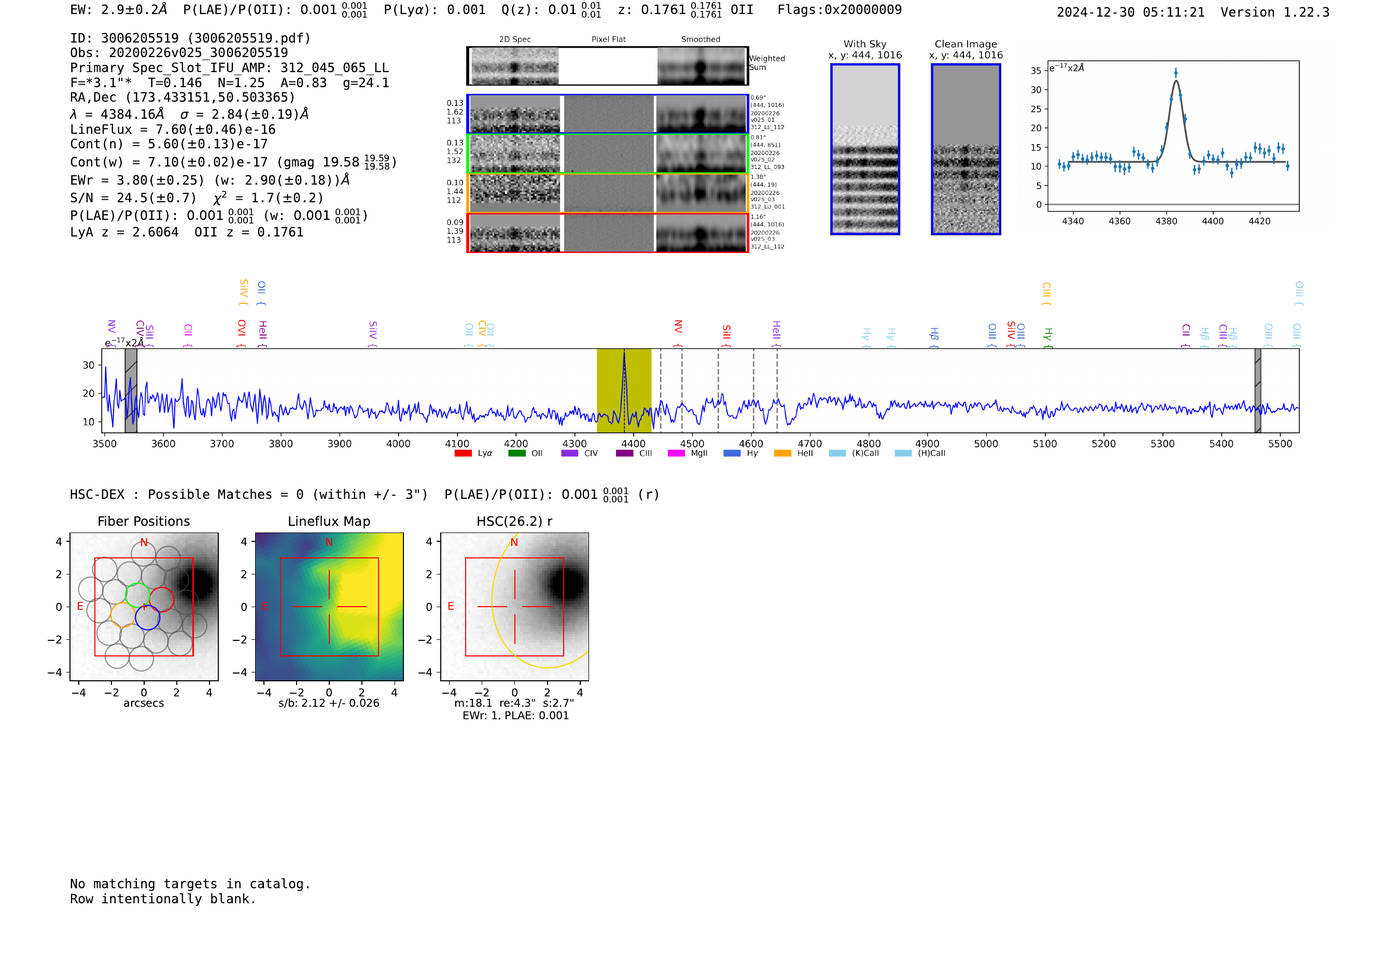Viewport: 1400px width, 953px height.
Task: Click 'No matching targets in catalog.' text
Action: [x=190, y=884]
